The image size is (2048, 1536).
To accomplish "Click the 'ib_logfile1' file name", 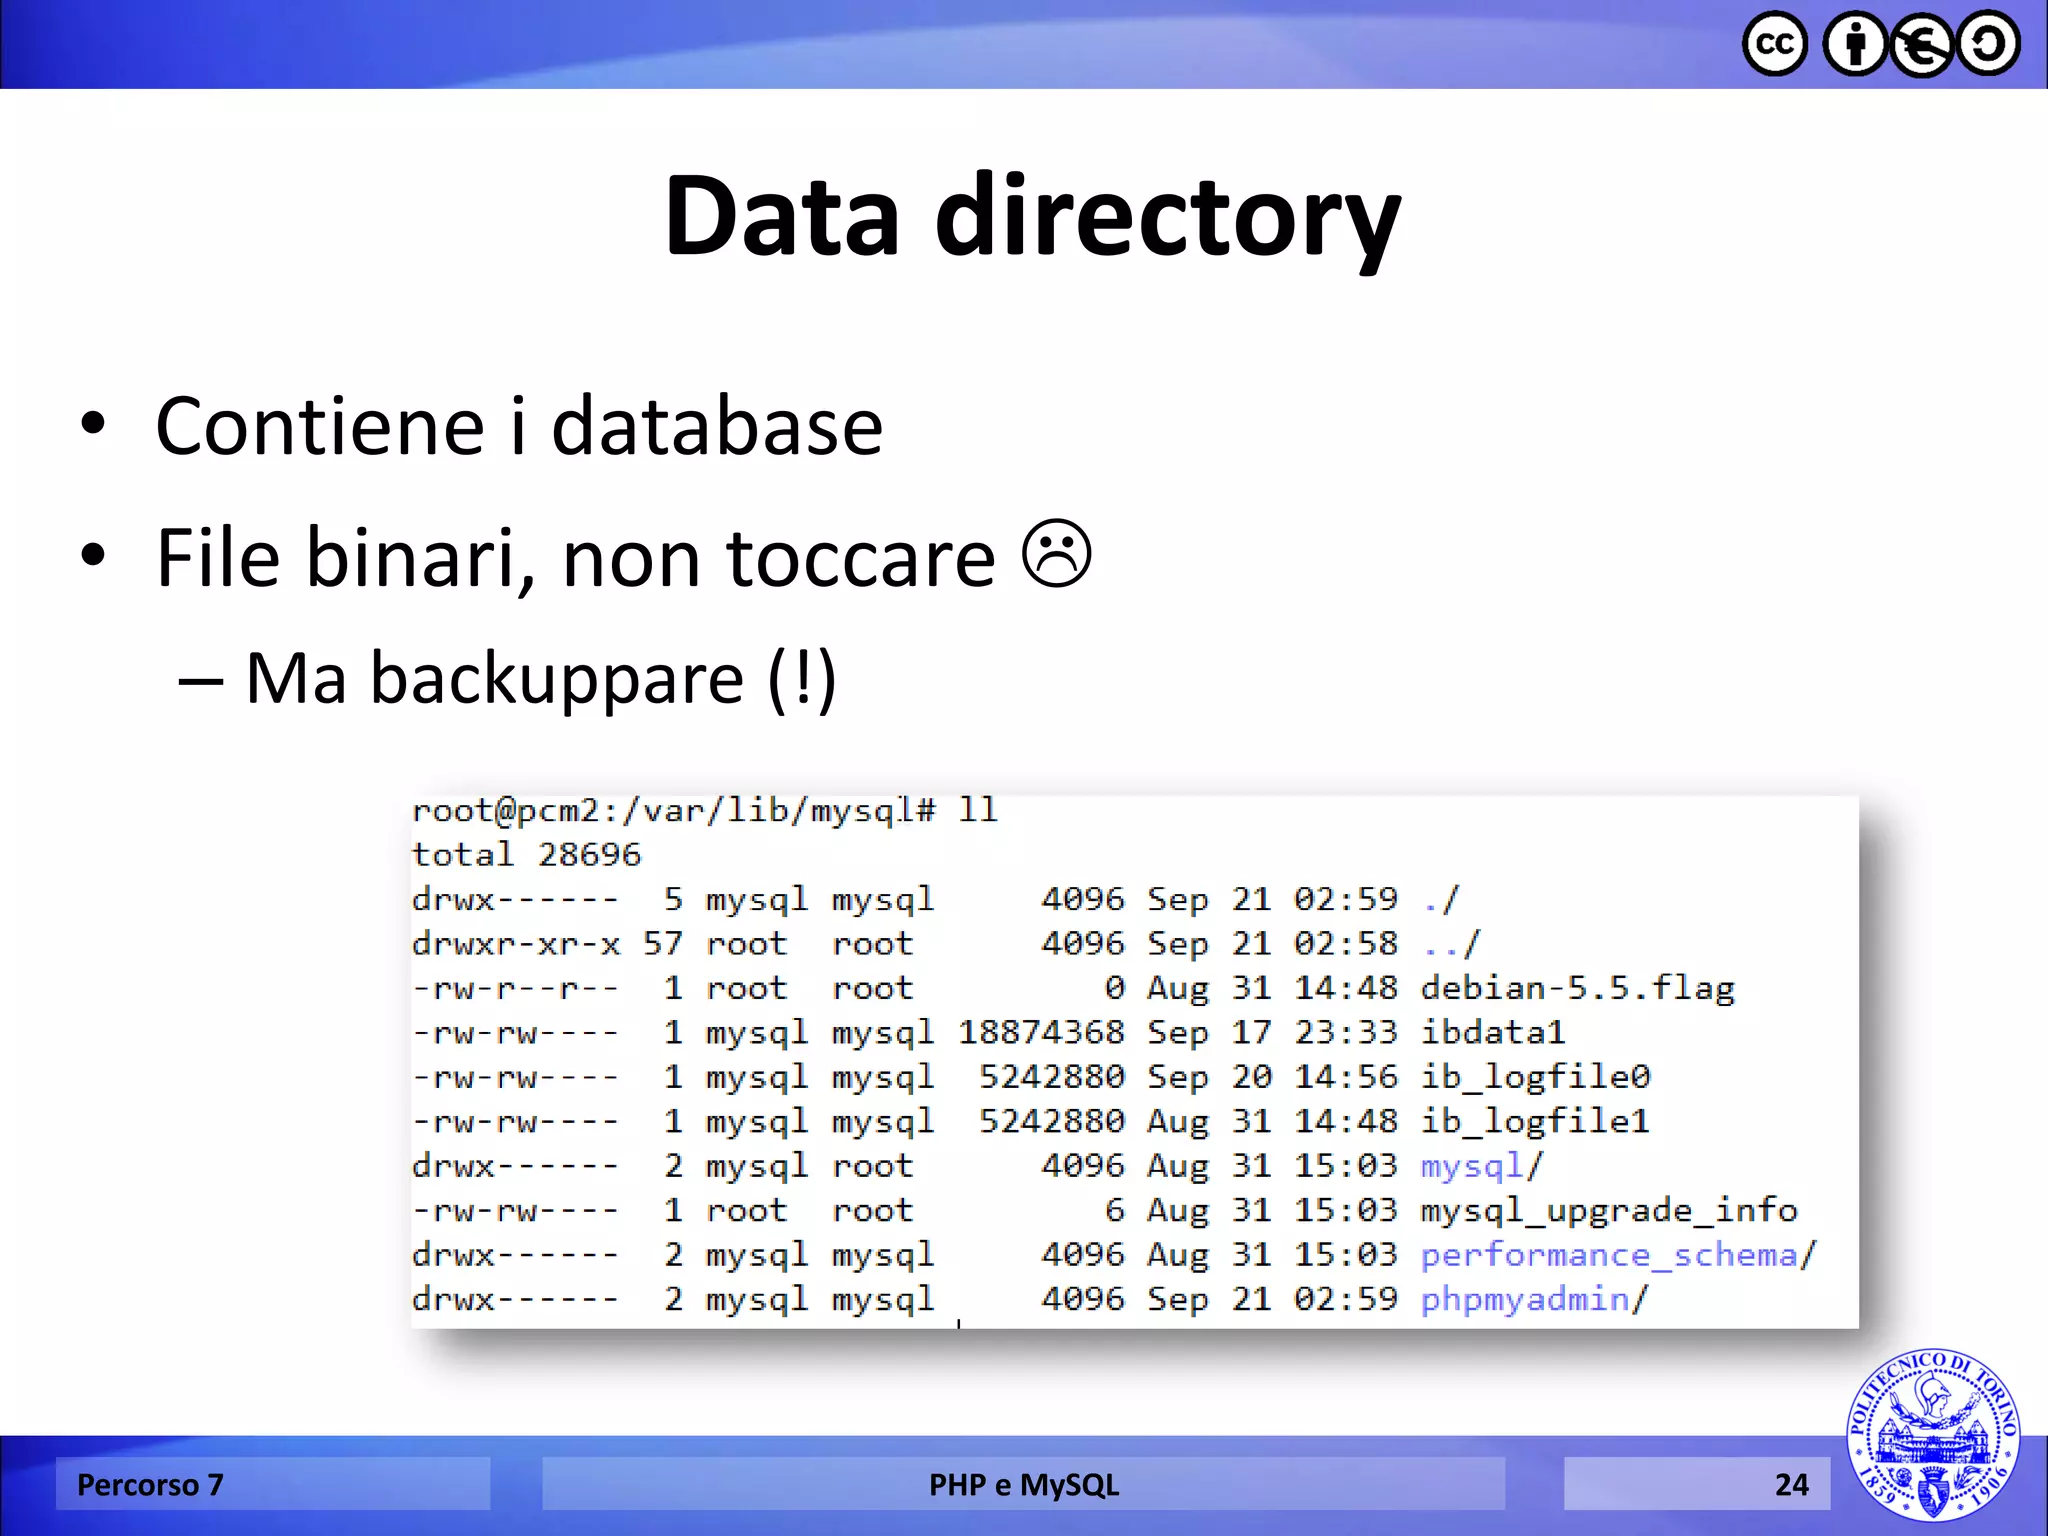I will coord(1535,1121).
